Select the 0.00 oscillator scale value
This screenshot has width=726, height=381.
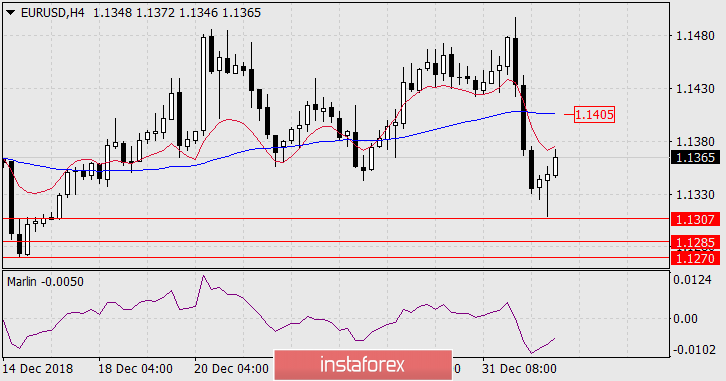click(x=685, y=319)
